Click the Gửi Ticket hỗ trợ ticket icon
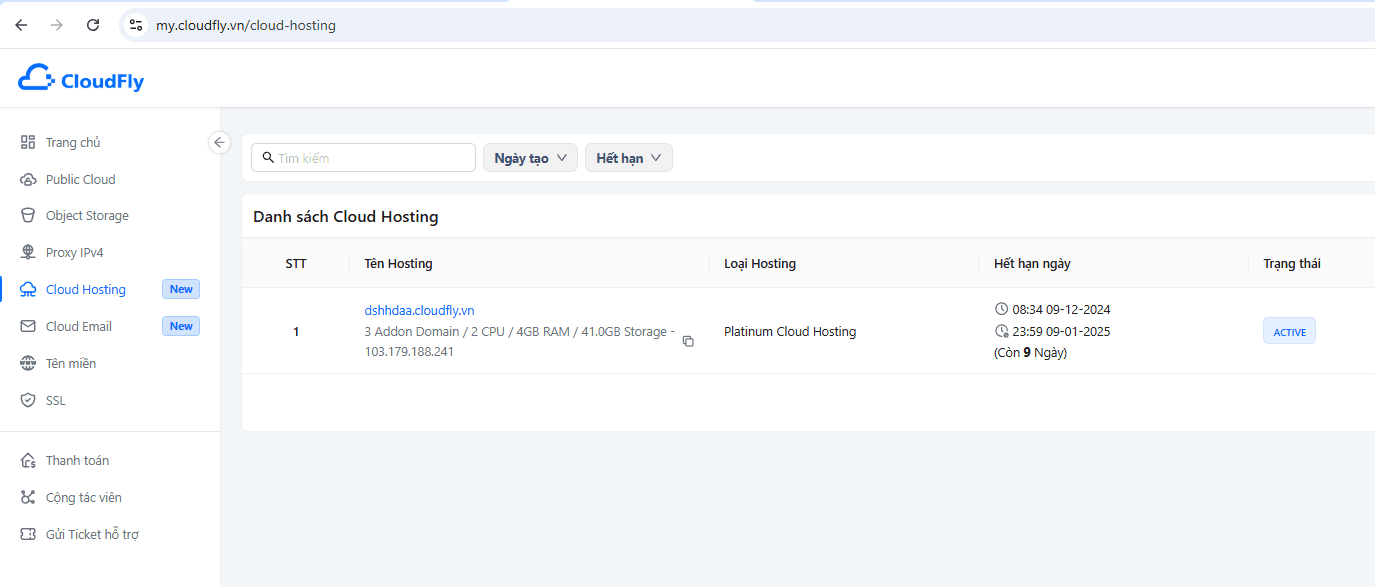The height and width of the screenshot is (587, 1375). click(28, 534)
